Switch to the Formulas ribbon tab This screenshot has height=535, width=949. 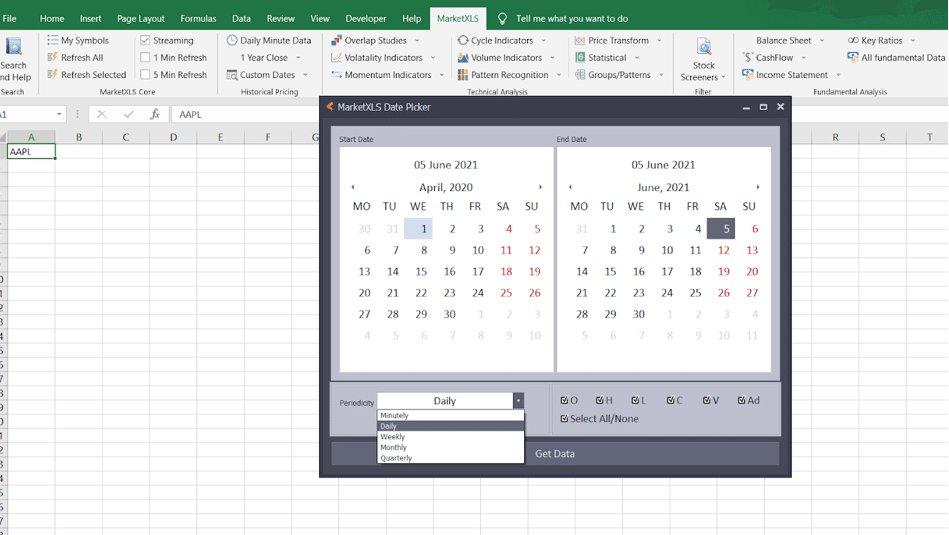tap(198, 18)
